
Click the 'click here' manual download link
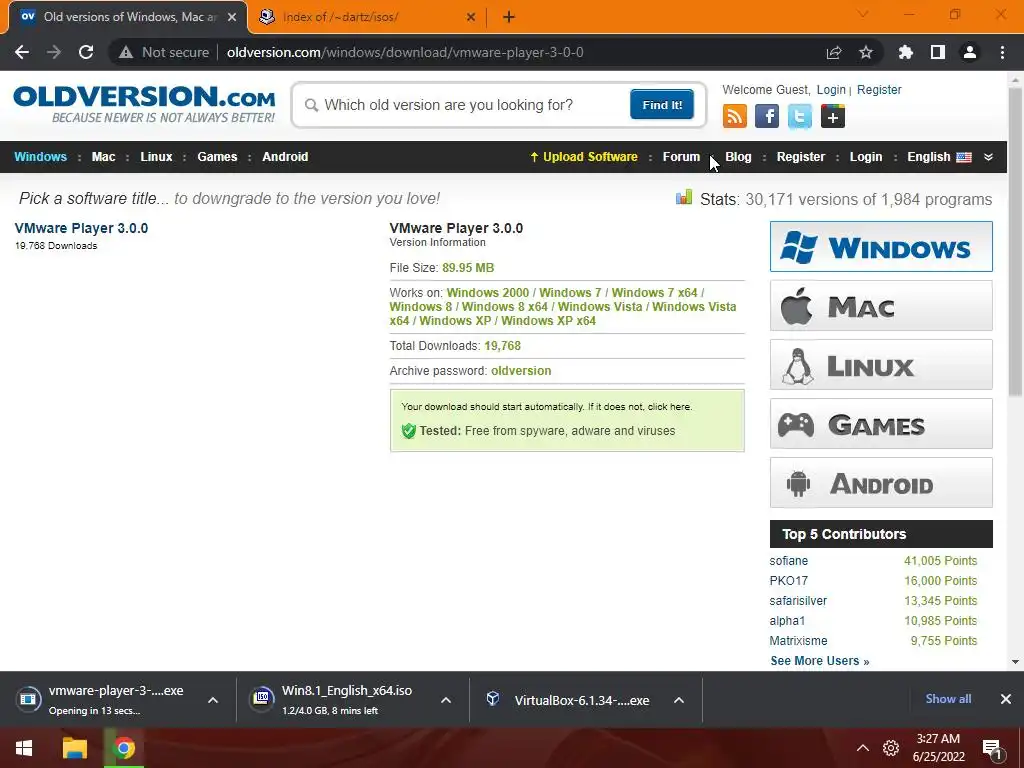pyautogui.click(x=669, y=406)
